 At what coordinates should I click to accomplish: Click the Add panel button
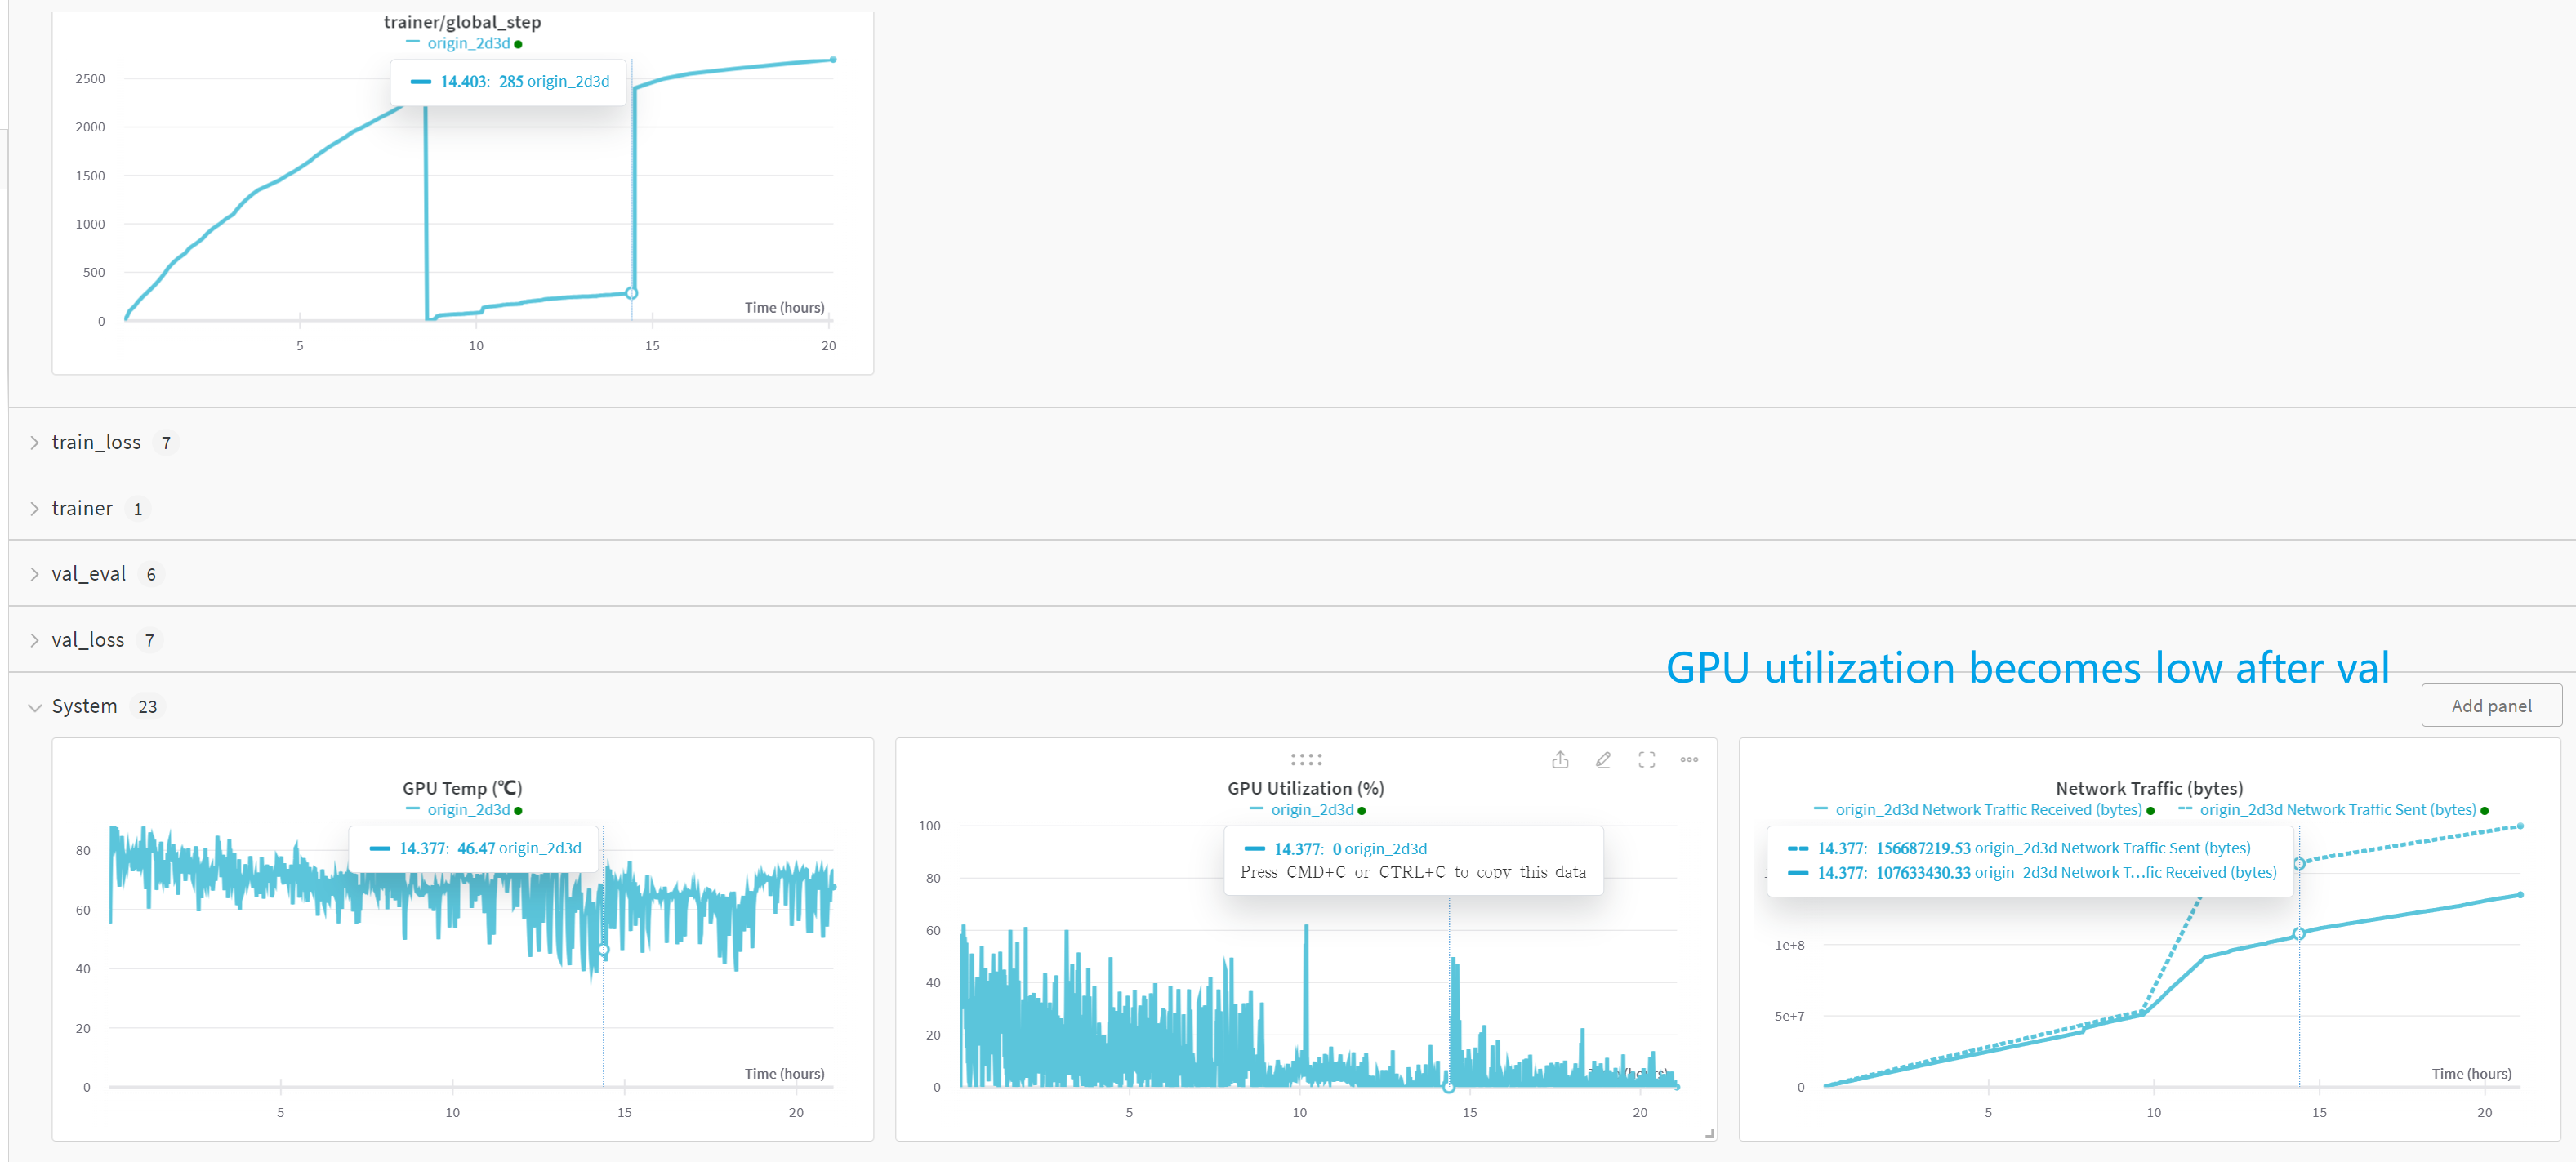click(x=2491, y=705)
